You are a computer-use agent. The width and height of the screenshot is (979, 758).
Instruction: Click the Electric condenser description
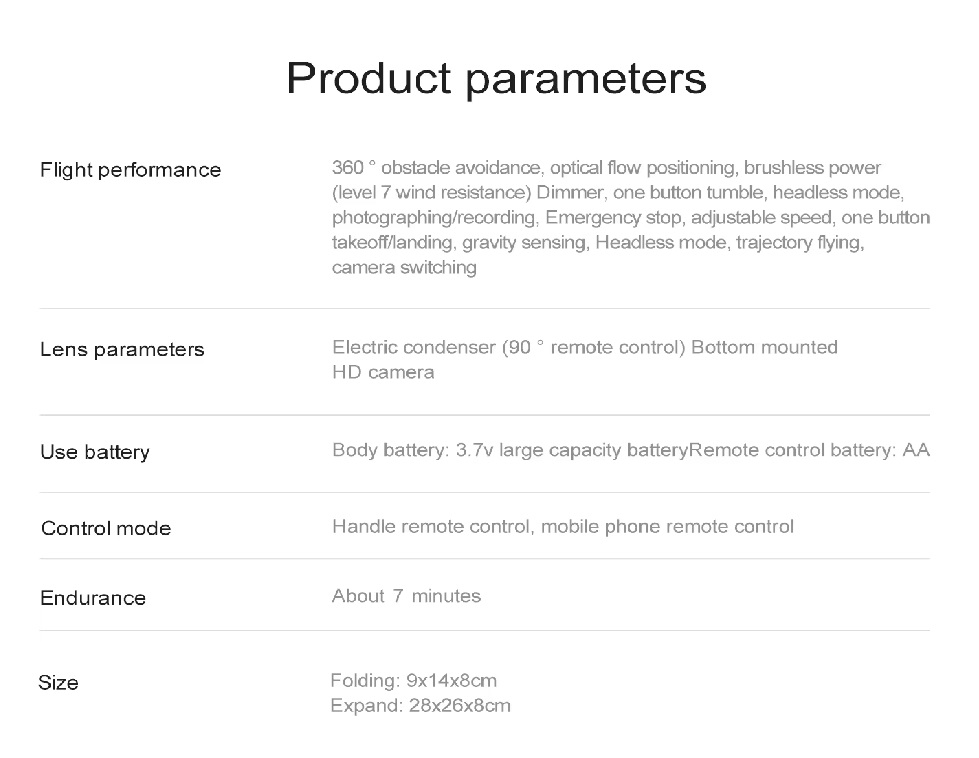[585, 347]
